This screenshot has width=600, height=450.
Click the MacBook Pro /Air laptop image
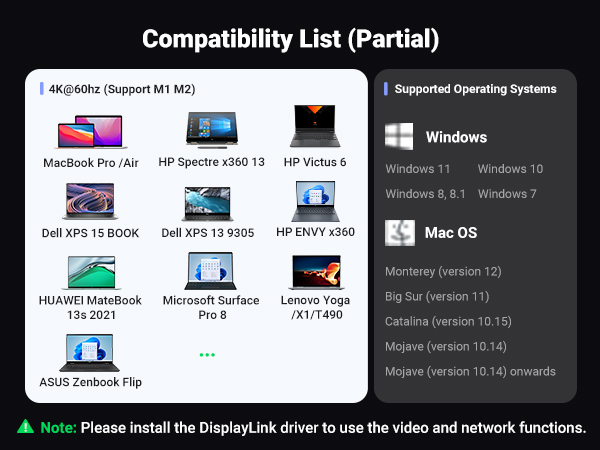point(91,132)
